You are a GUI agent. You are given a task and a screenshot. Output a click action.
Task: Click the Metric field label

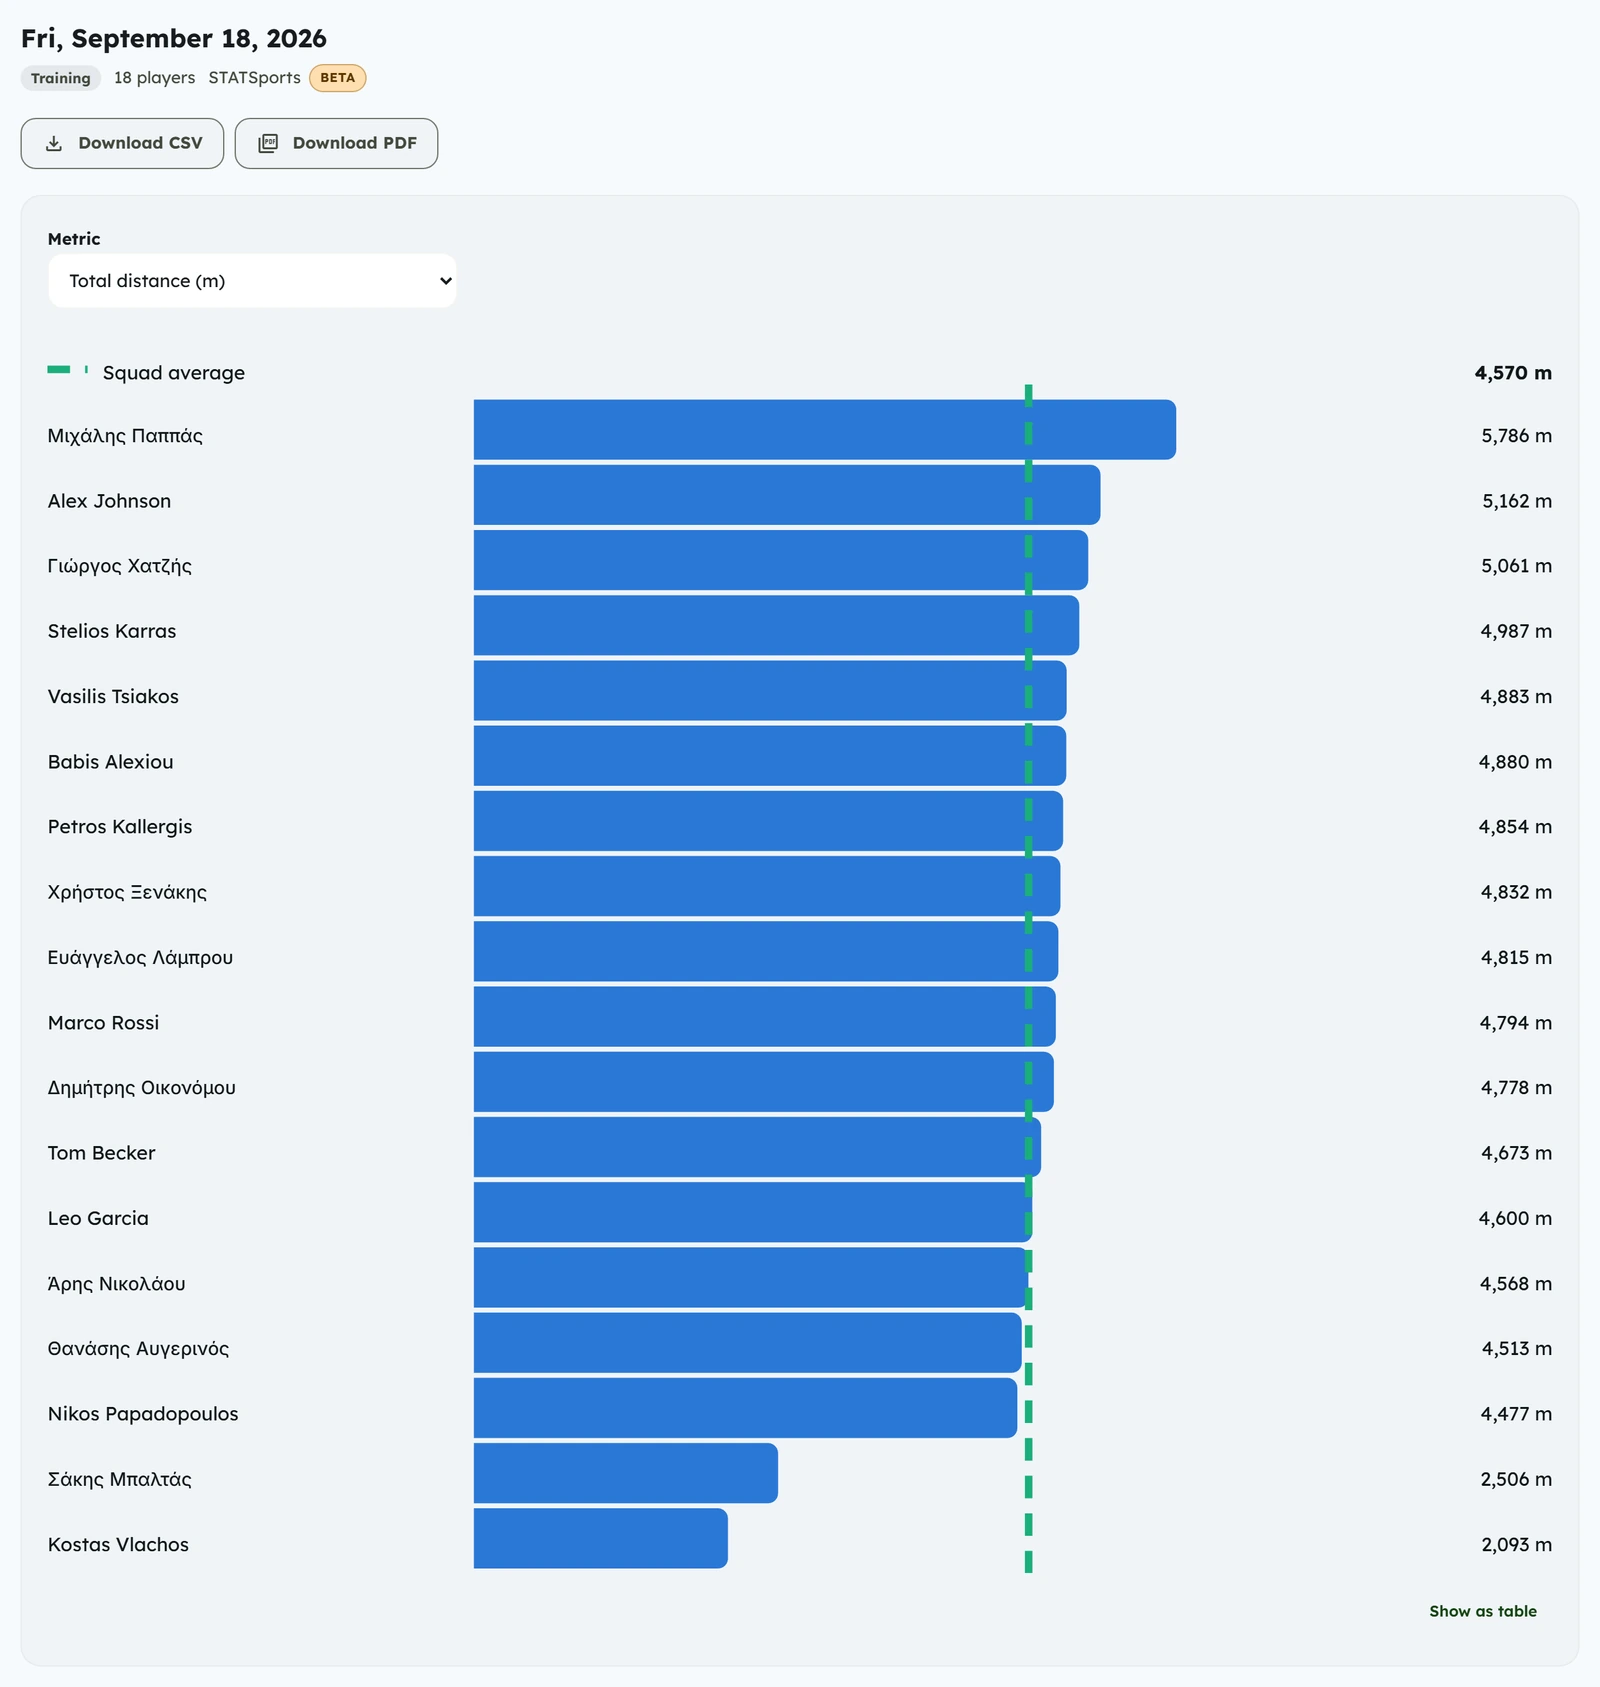pos(74,239)
